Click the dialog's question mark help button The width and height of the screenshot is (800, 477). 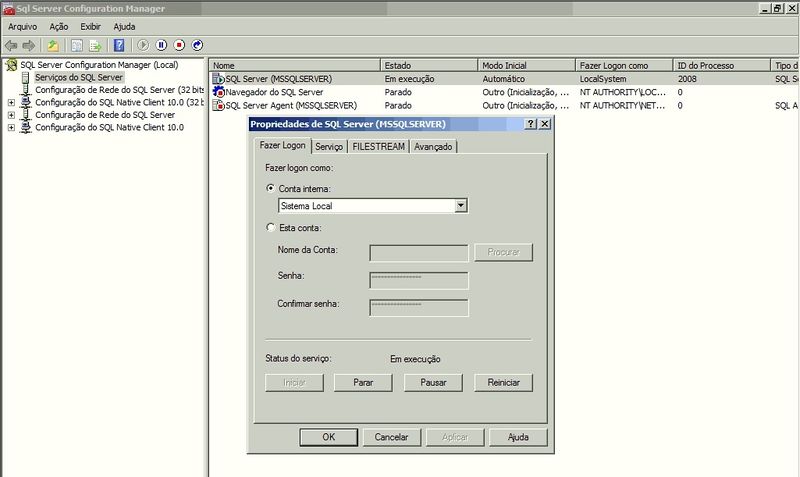tap(531, 124)
